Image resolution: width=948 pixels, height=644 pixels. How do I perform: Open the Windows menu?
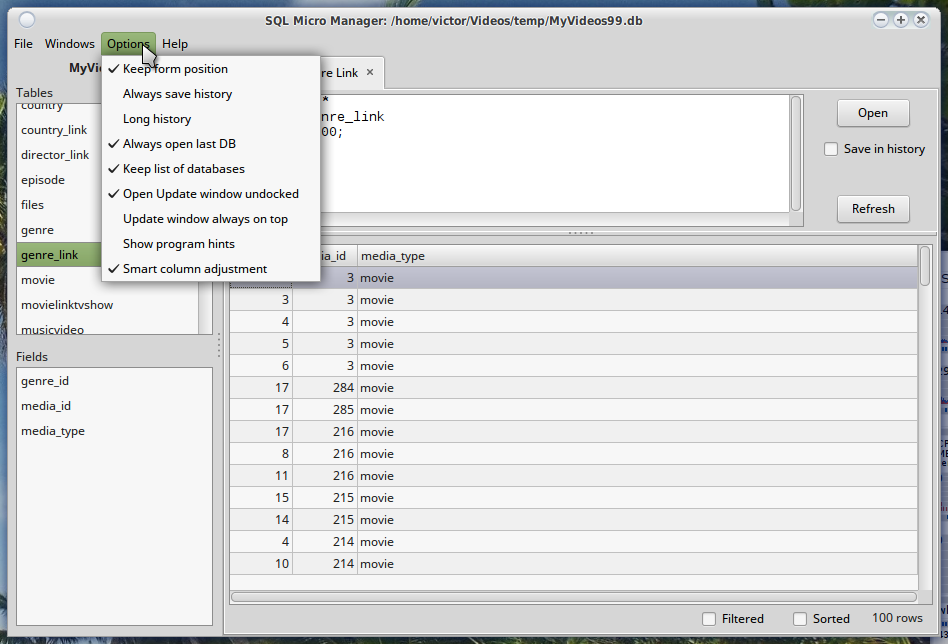(x=69, y=43)
